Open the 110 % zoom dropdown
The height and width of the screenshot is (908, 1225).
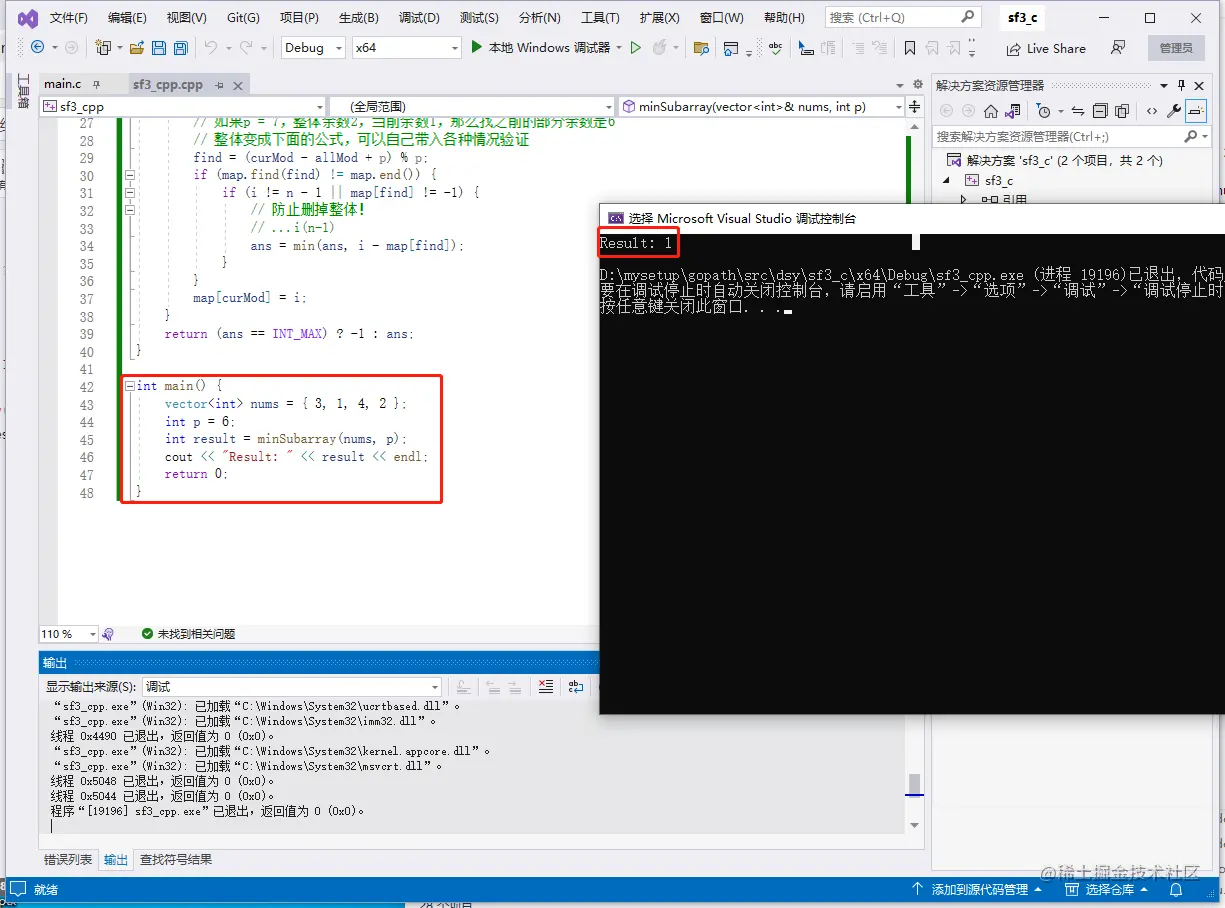pos(69,634)
